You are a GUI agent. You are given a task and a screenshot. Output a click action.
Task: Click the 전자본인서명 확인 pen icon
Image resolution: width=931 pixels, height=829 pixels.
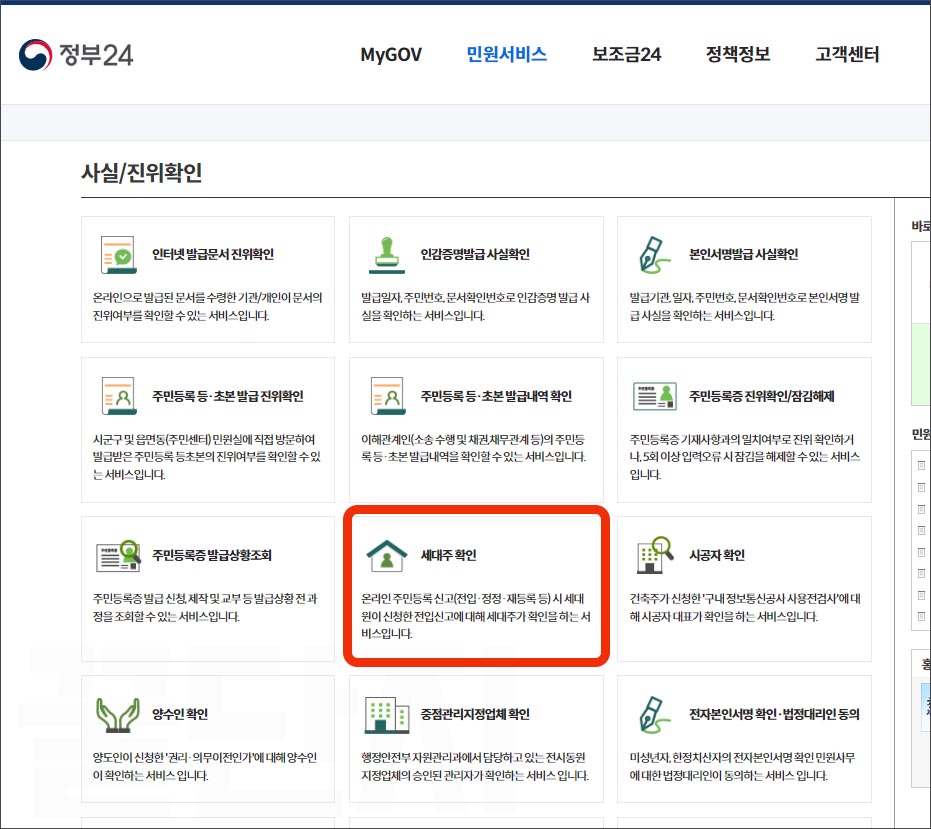coord(654,714)
